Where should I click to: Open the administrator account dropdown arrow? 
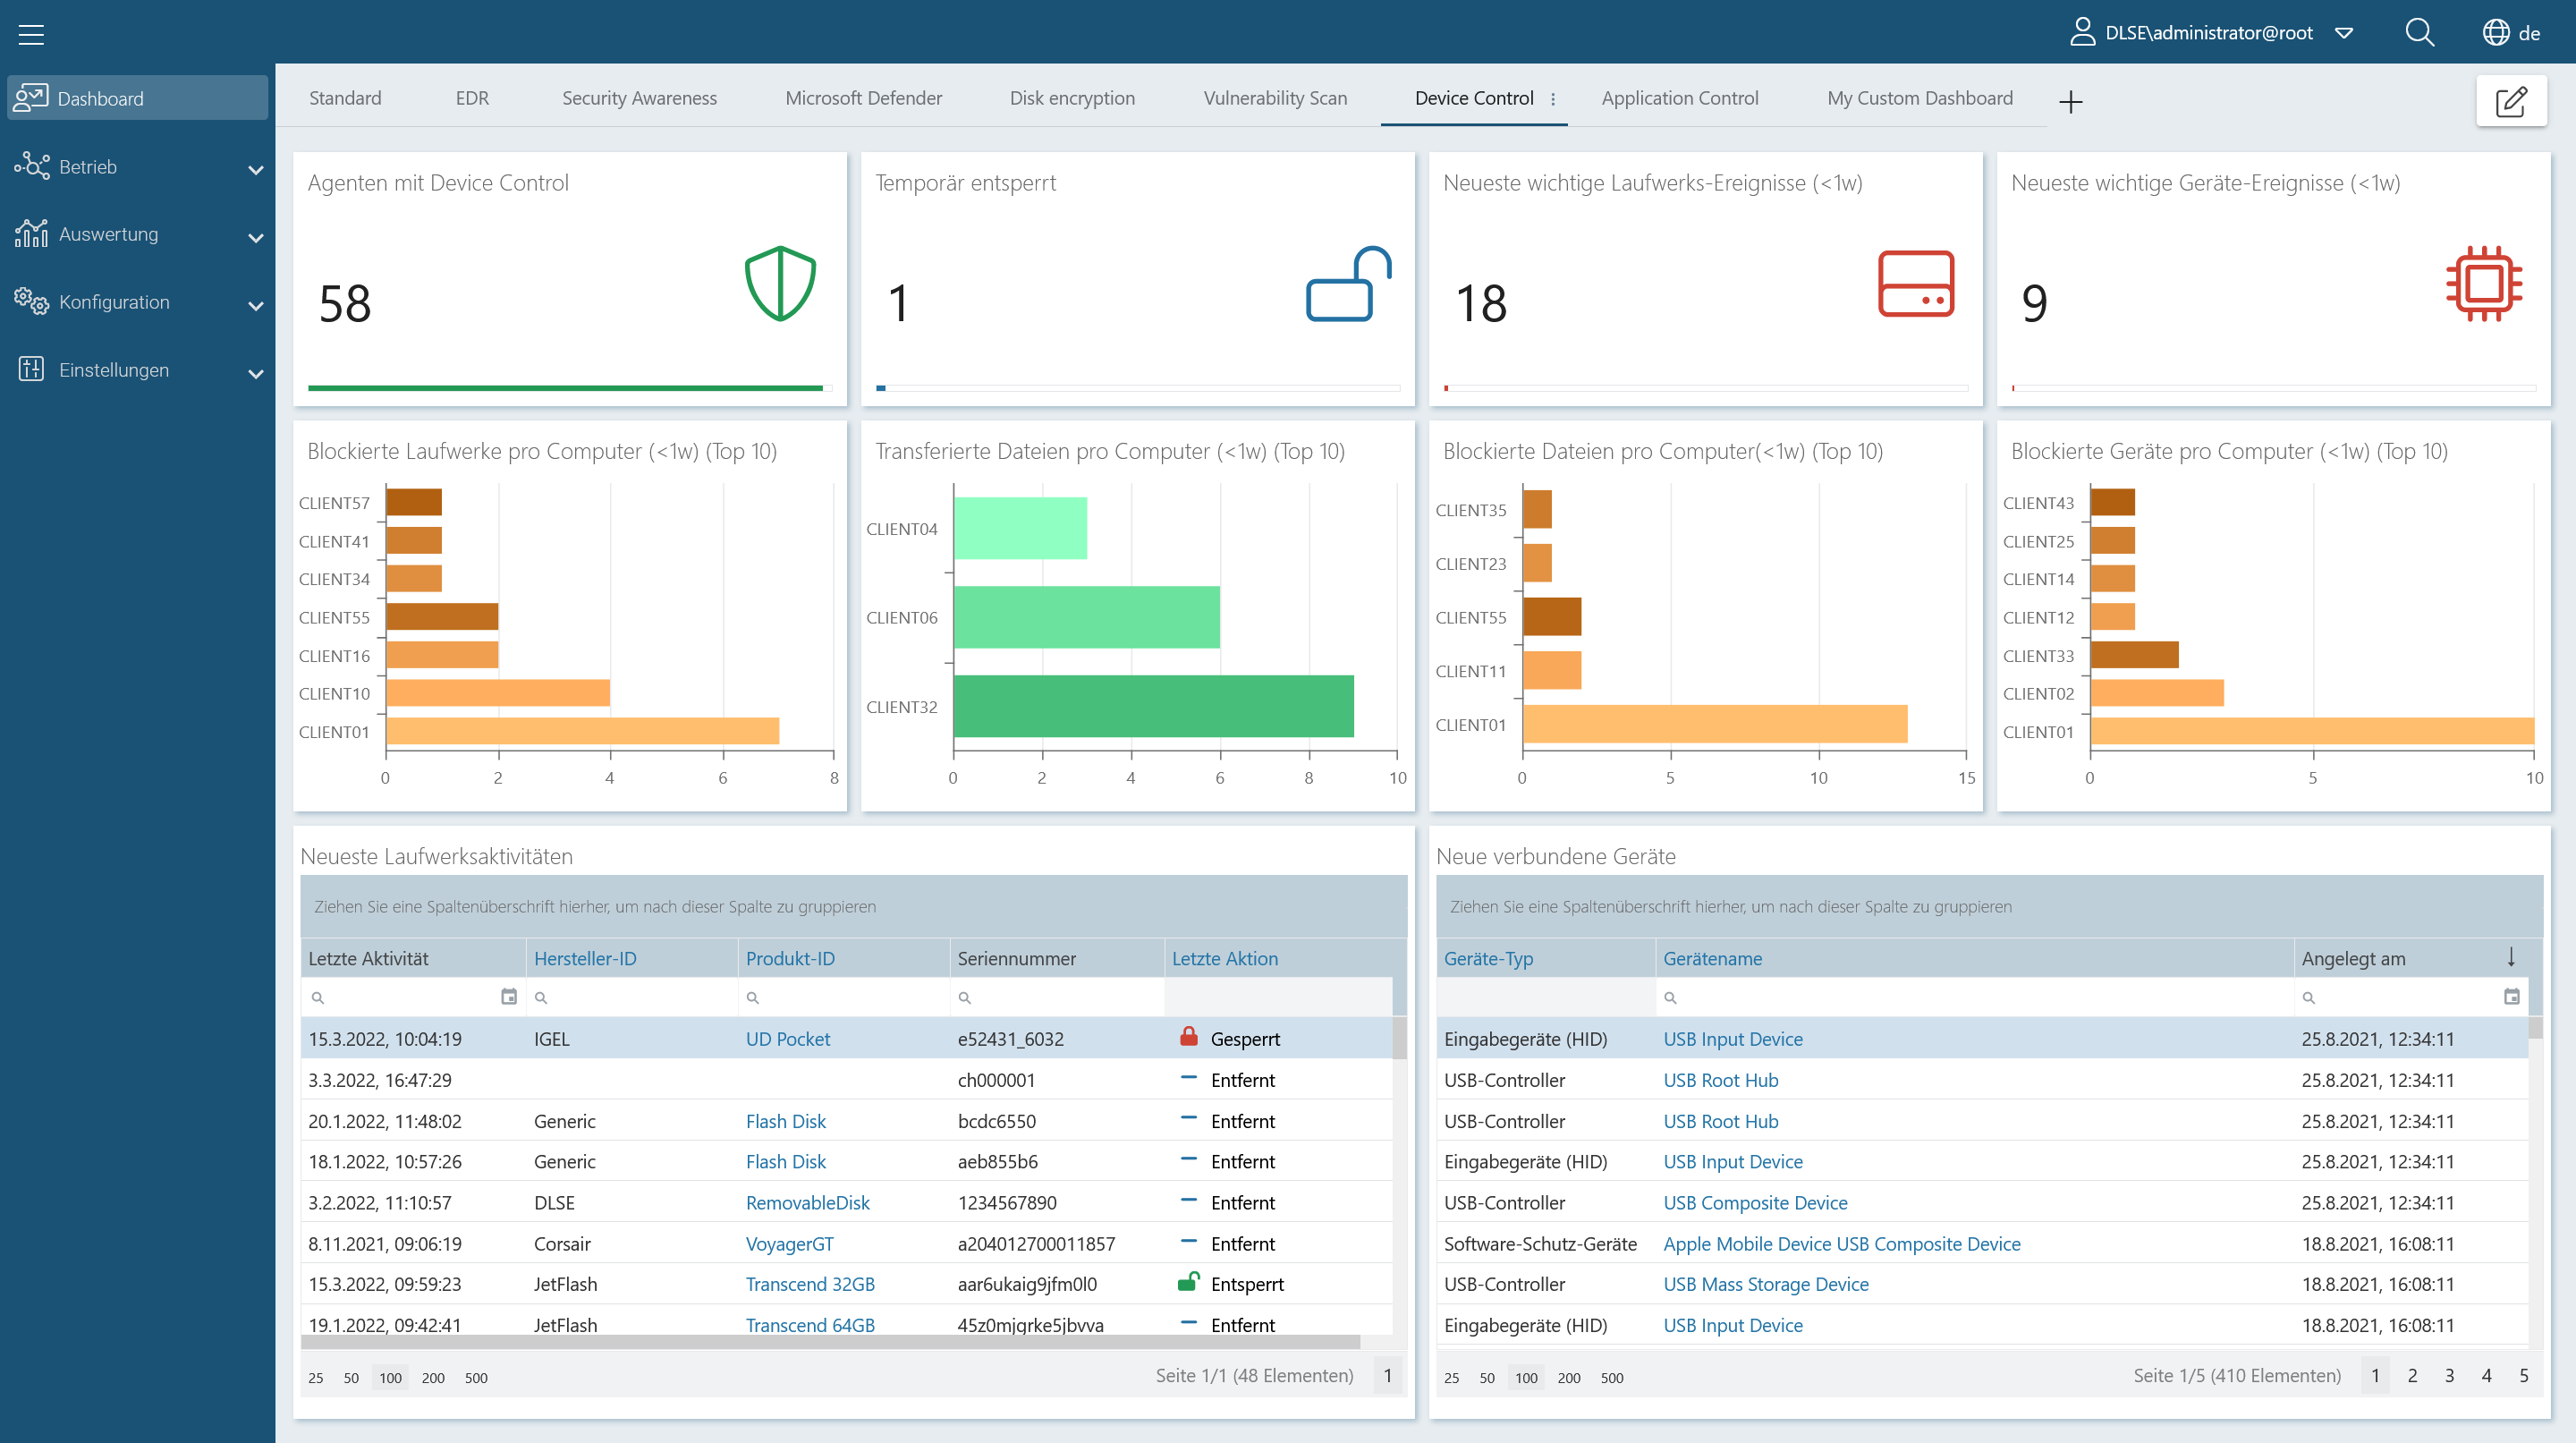click(x=2344, y=33)
